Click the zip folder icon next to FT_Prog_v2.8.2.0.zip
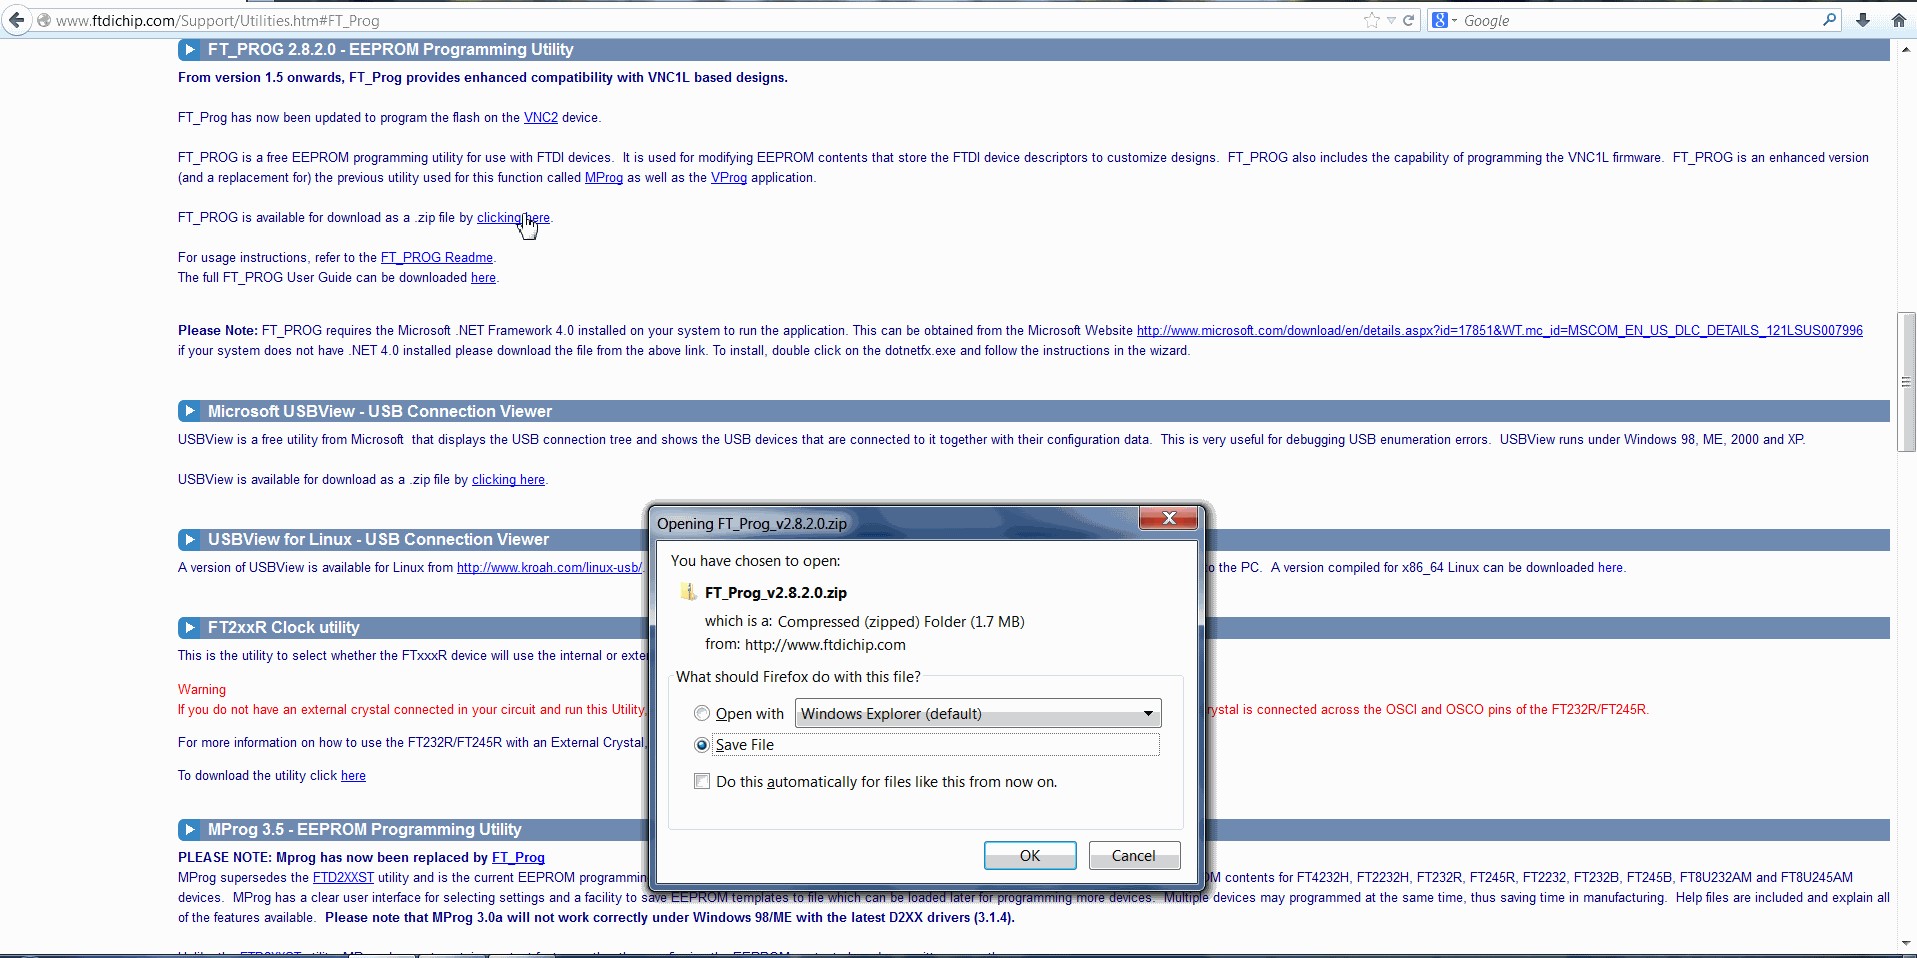 tap(688, 592)
